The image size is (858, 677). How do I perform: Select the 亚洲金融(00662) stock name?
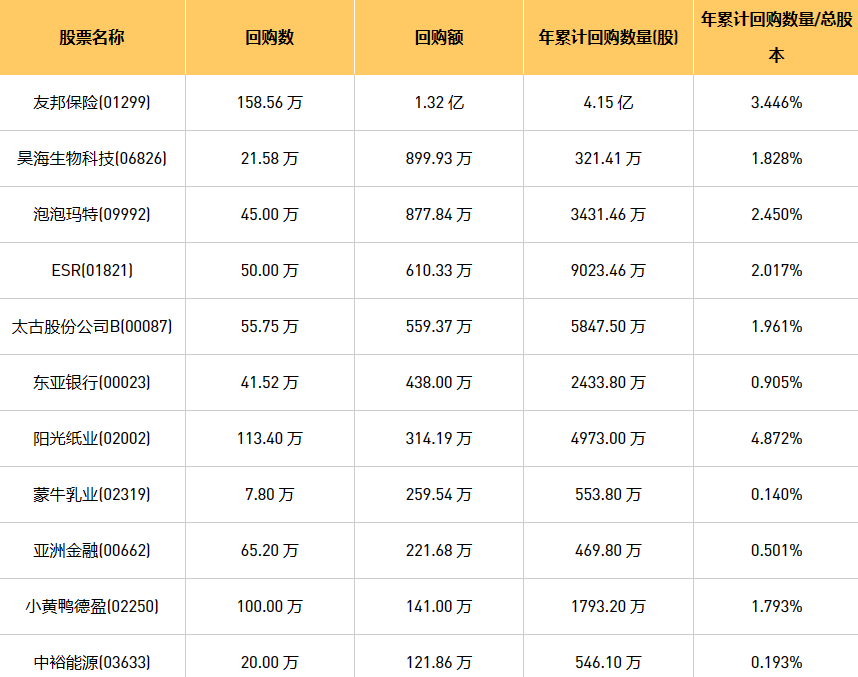(x=92, y=550)
